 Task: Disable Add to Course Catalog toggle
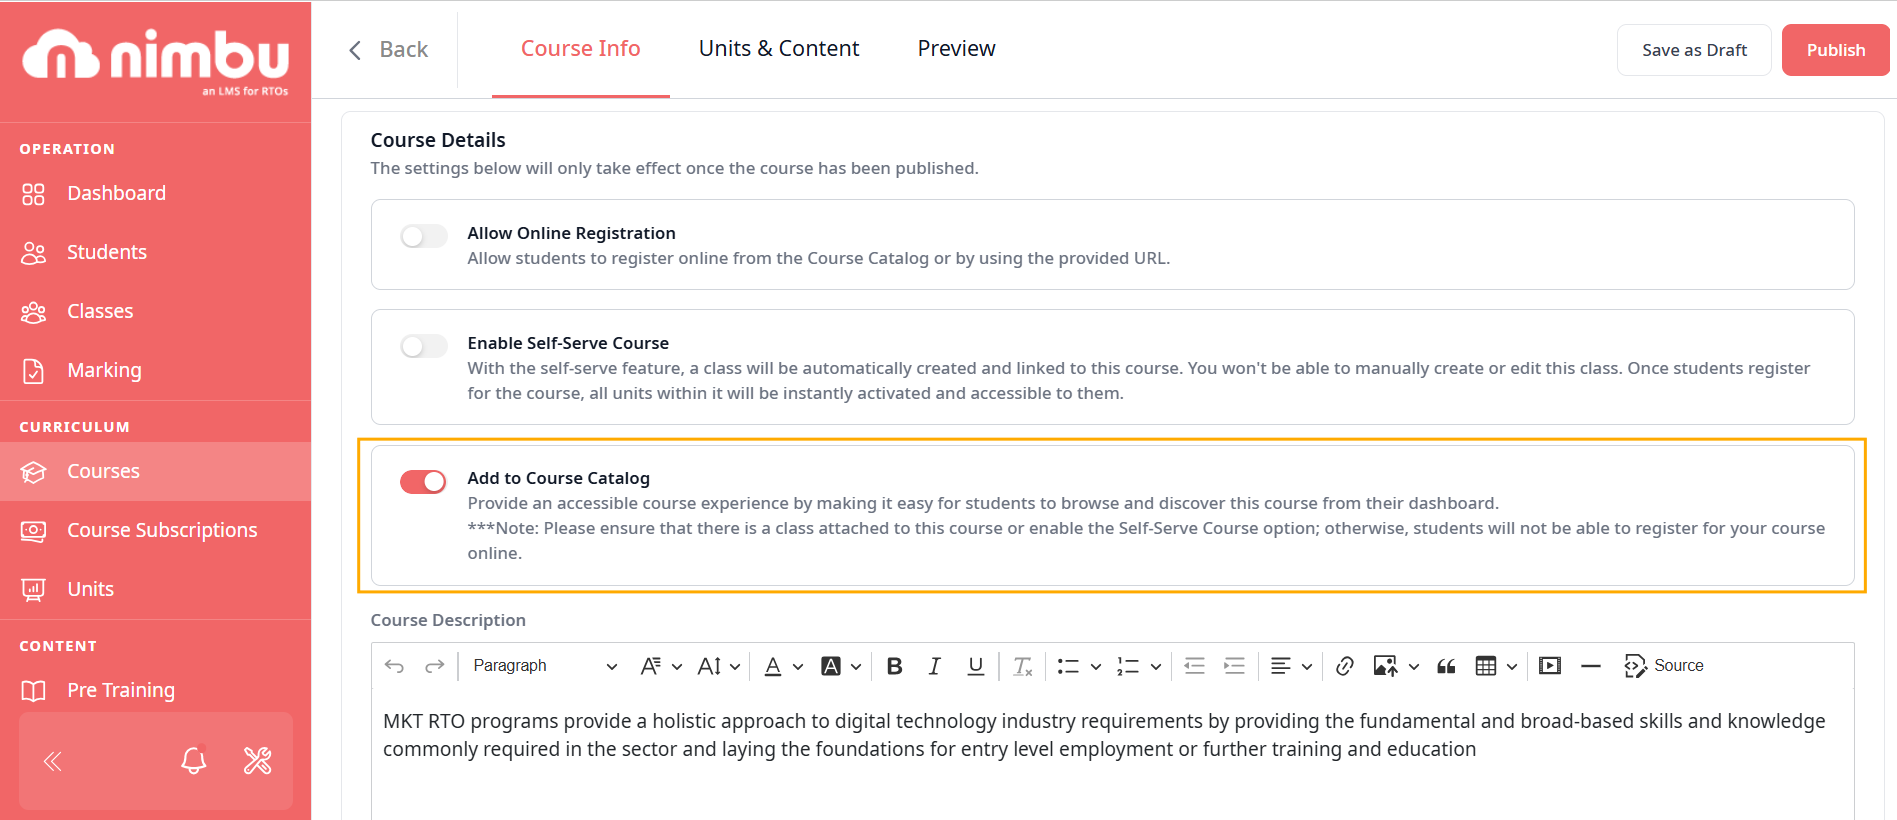point(423,482)
